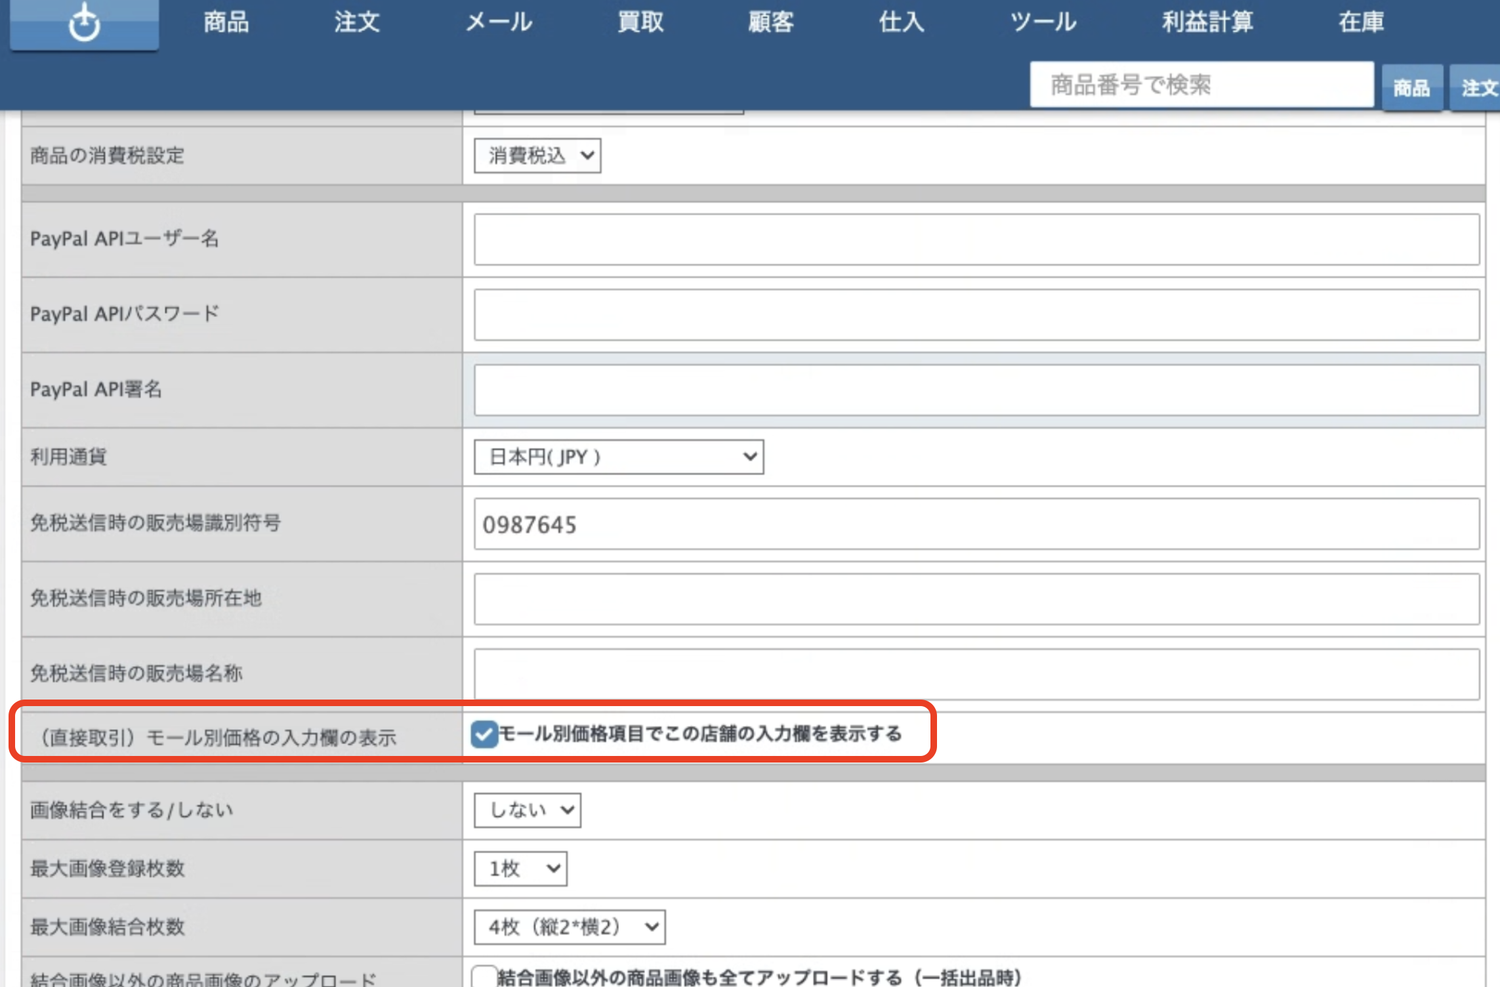Click the PayPal APIユーザー名 input field
The height and width of the screenshot is (987, 1500).
coord(976,240)
